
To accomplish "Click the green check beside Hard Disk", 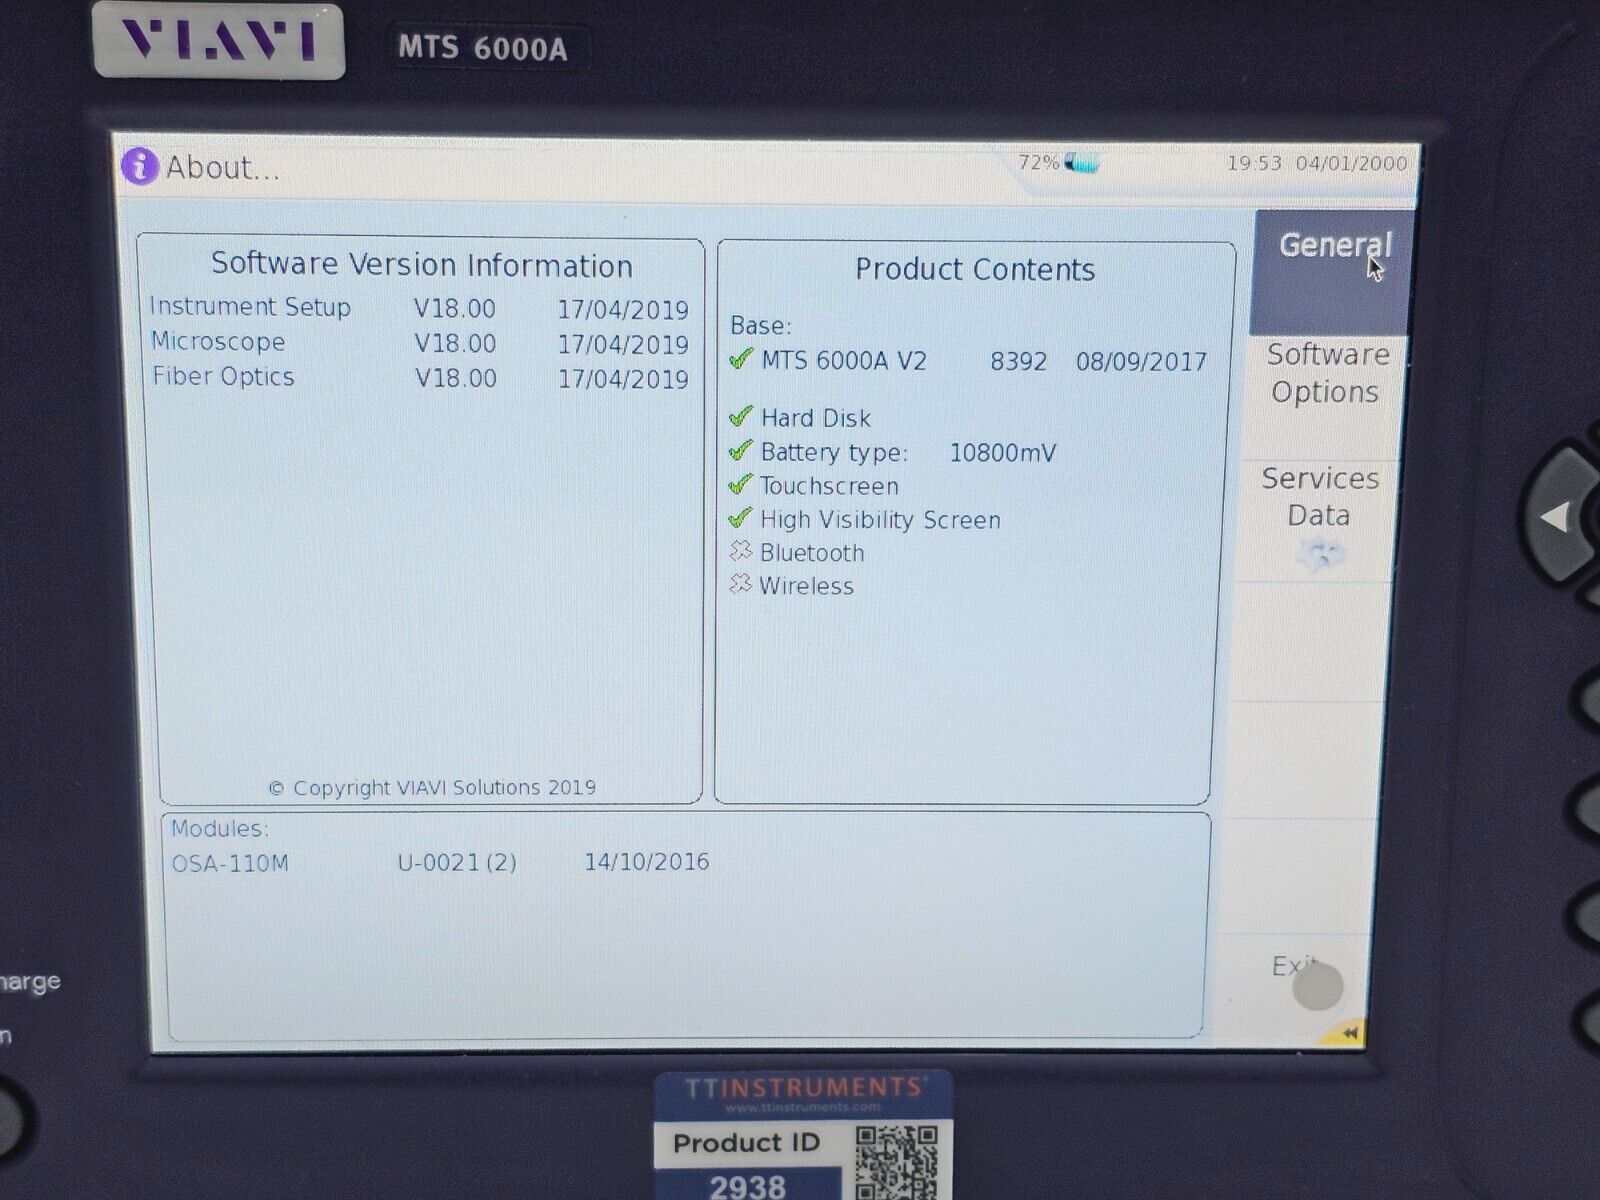I will (x=741, y=416).
